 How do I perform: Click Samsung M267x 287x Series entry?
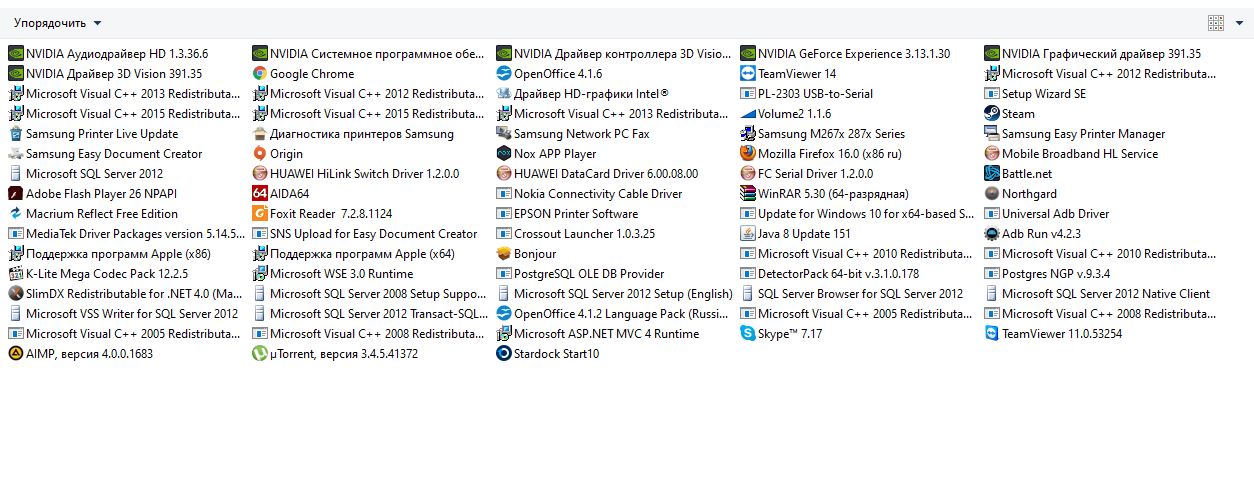[x=823, y=134]
